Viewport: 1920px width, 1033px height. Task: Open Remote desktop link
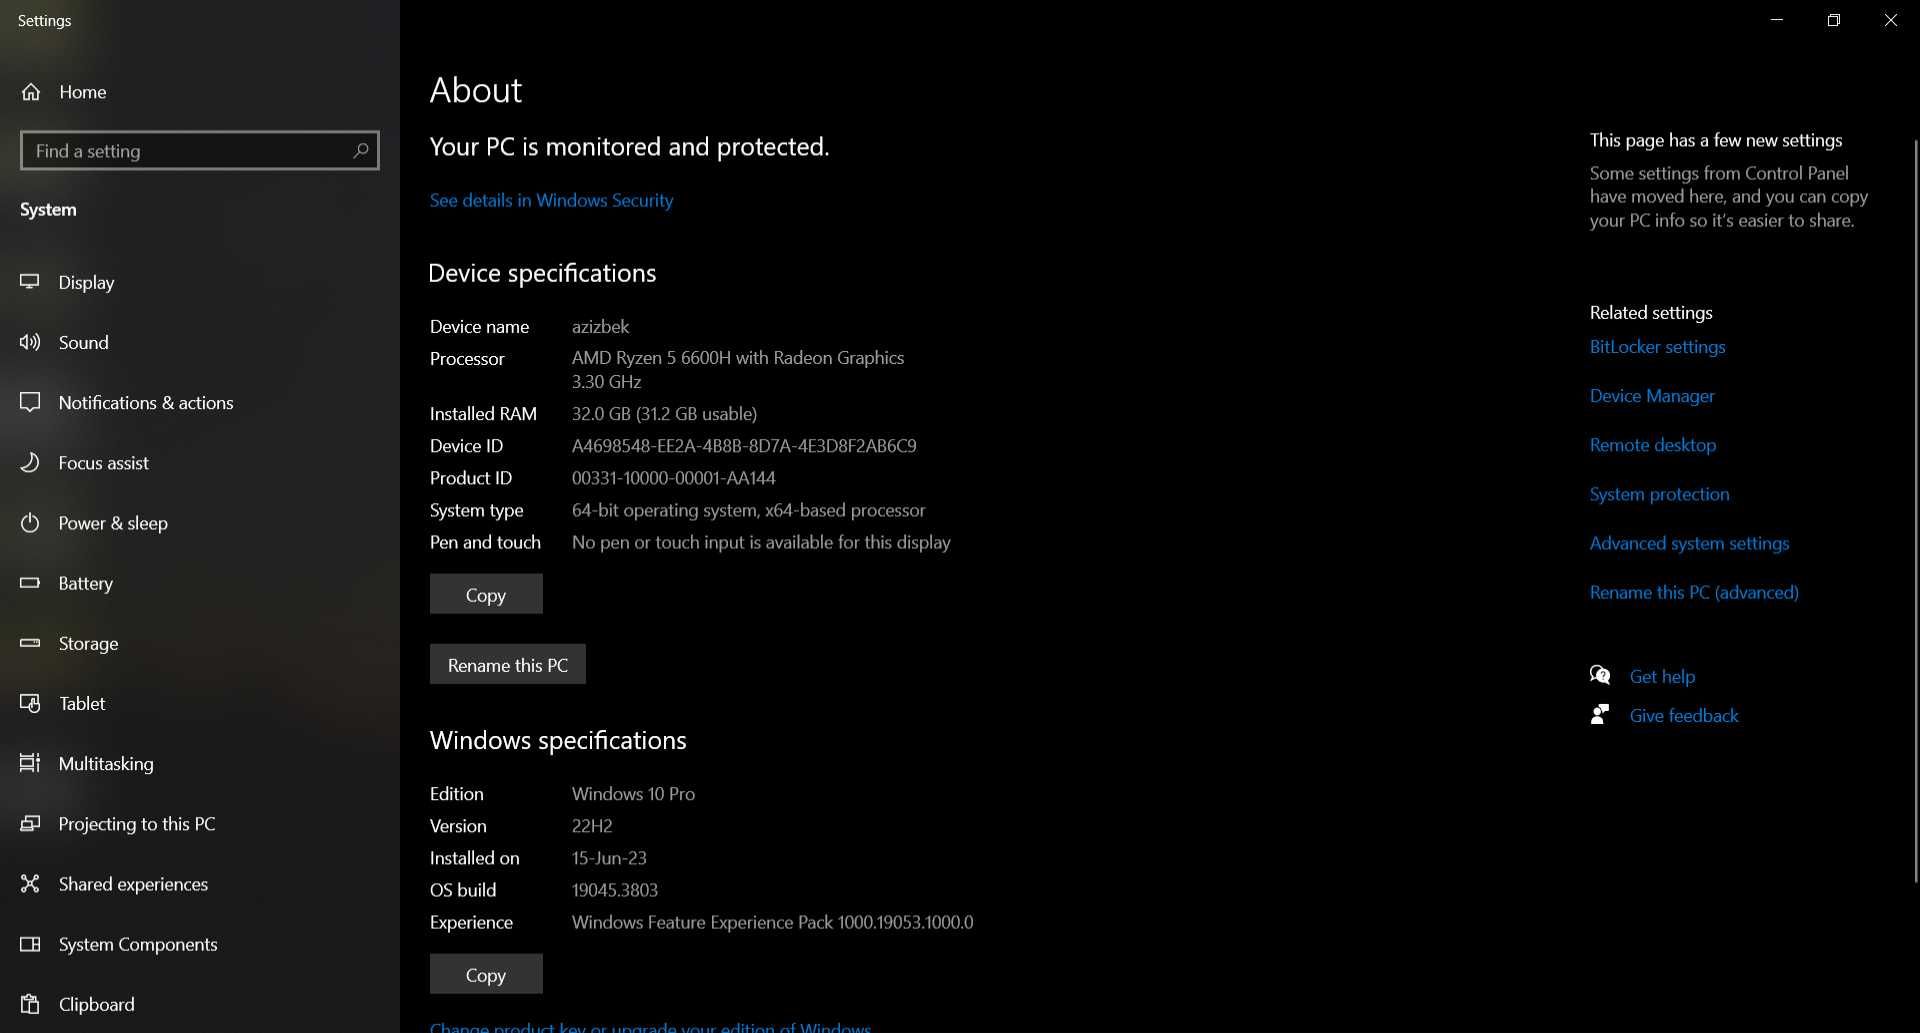(x=1653, y=445)
